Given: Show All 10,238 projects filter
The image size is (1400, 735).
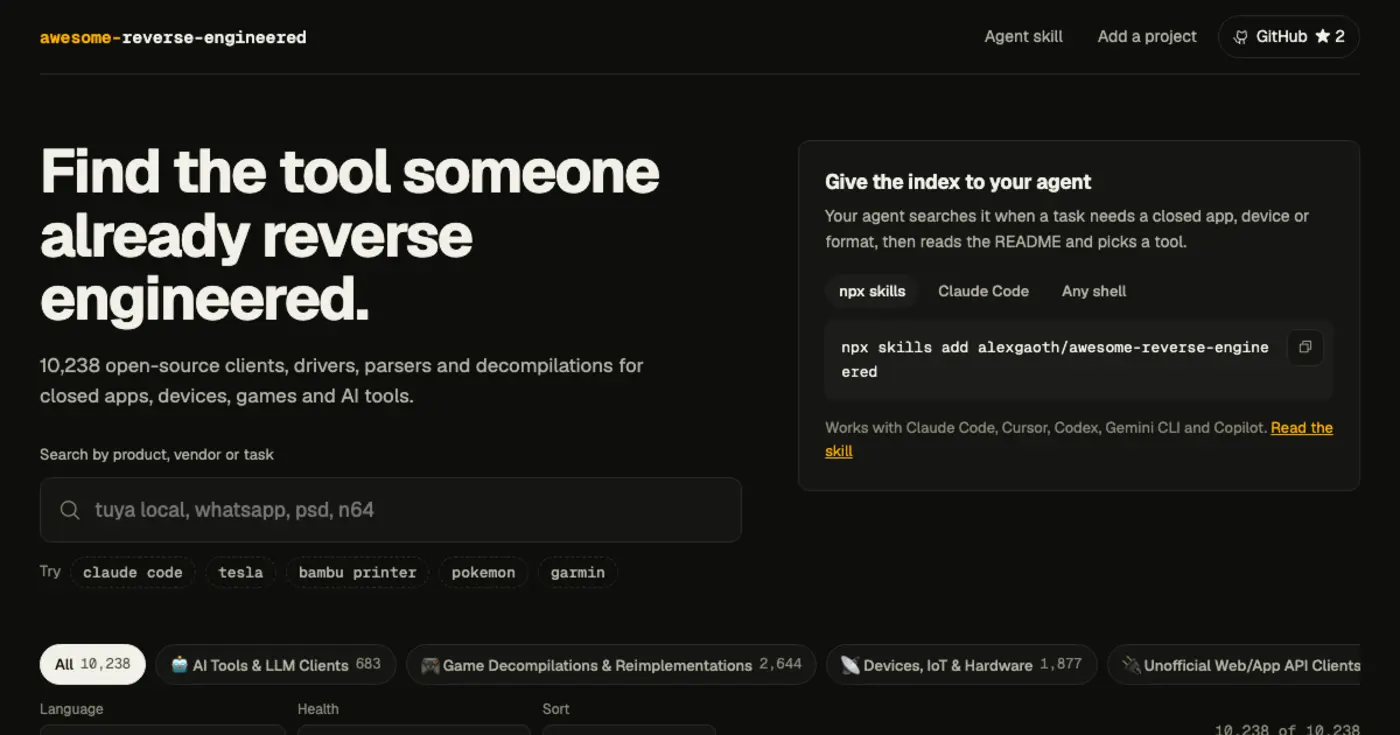Looking at the screenshot, I should click(x=93, y=665).
